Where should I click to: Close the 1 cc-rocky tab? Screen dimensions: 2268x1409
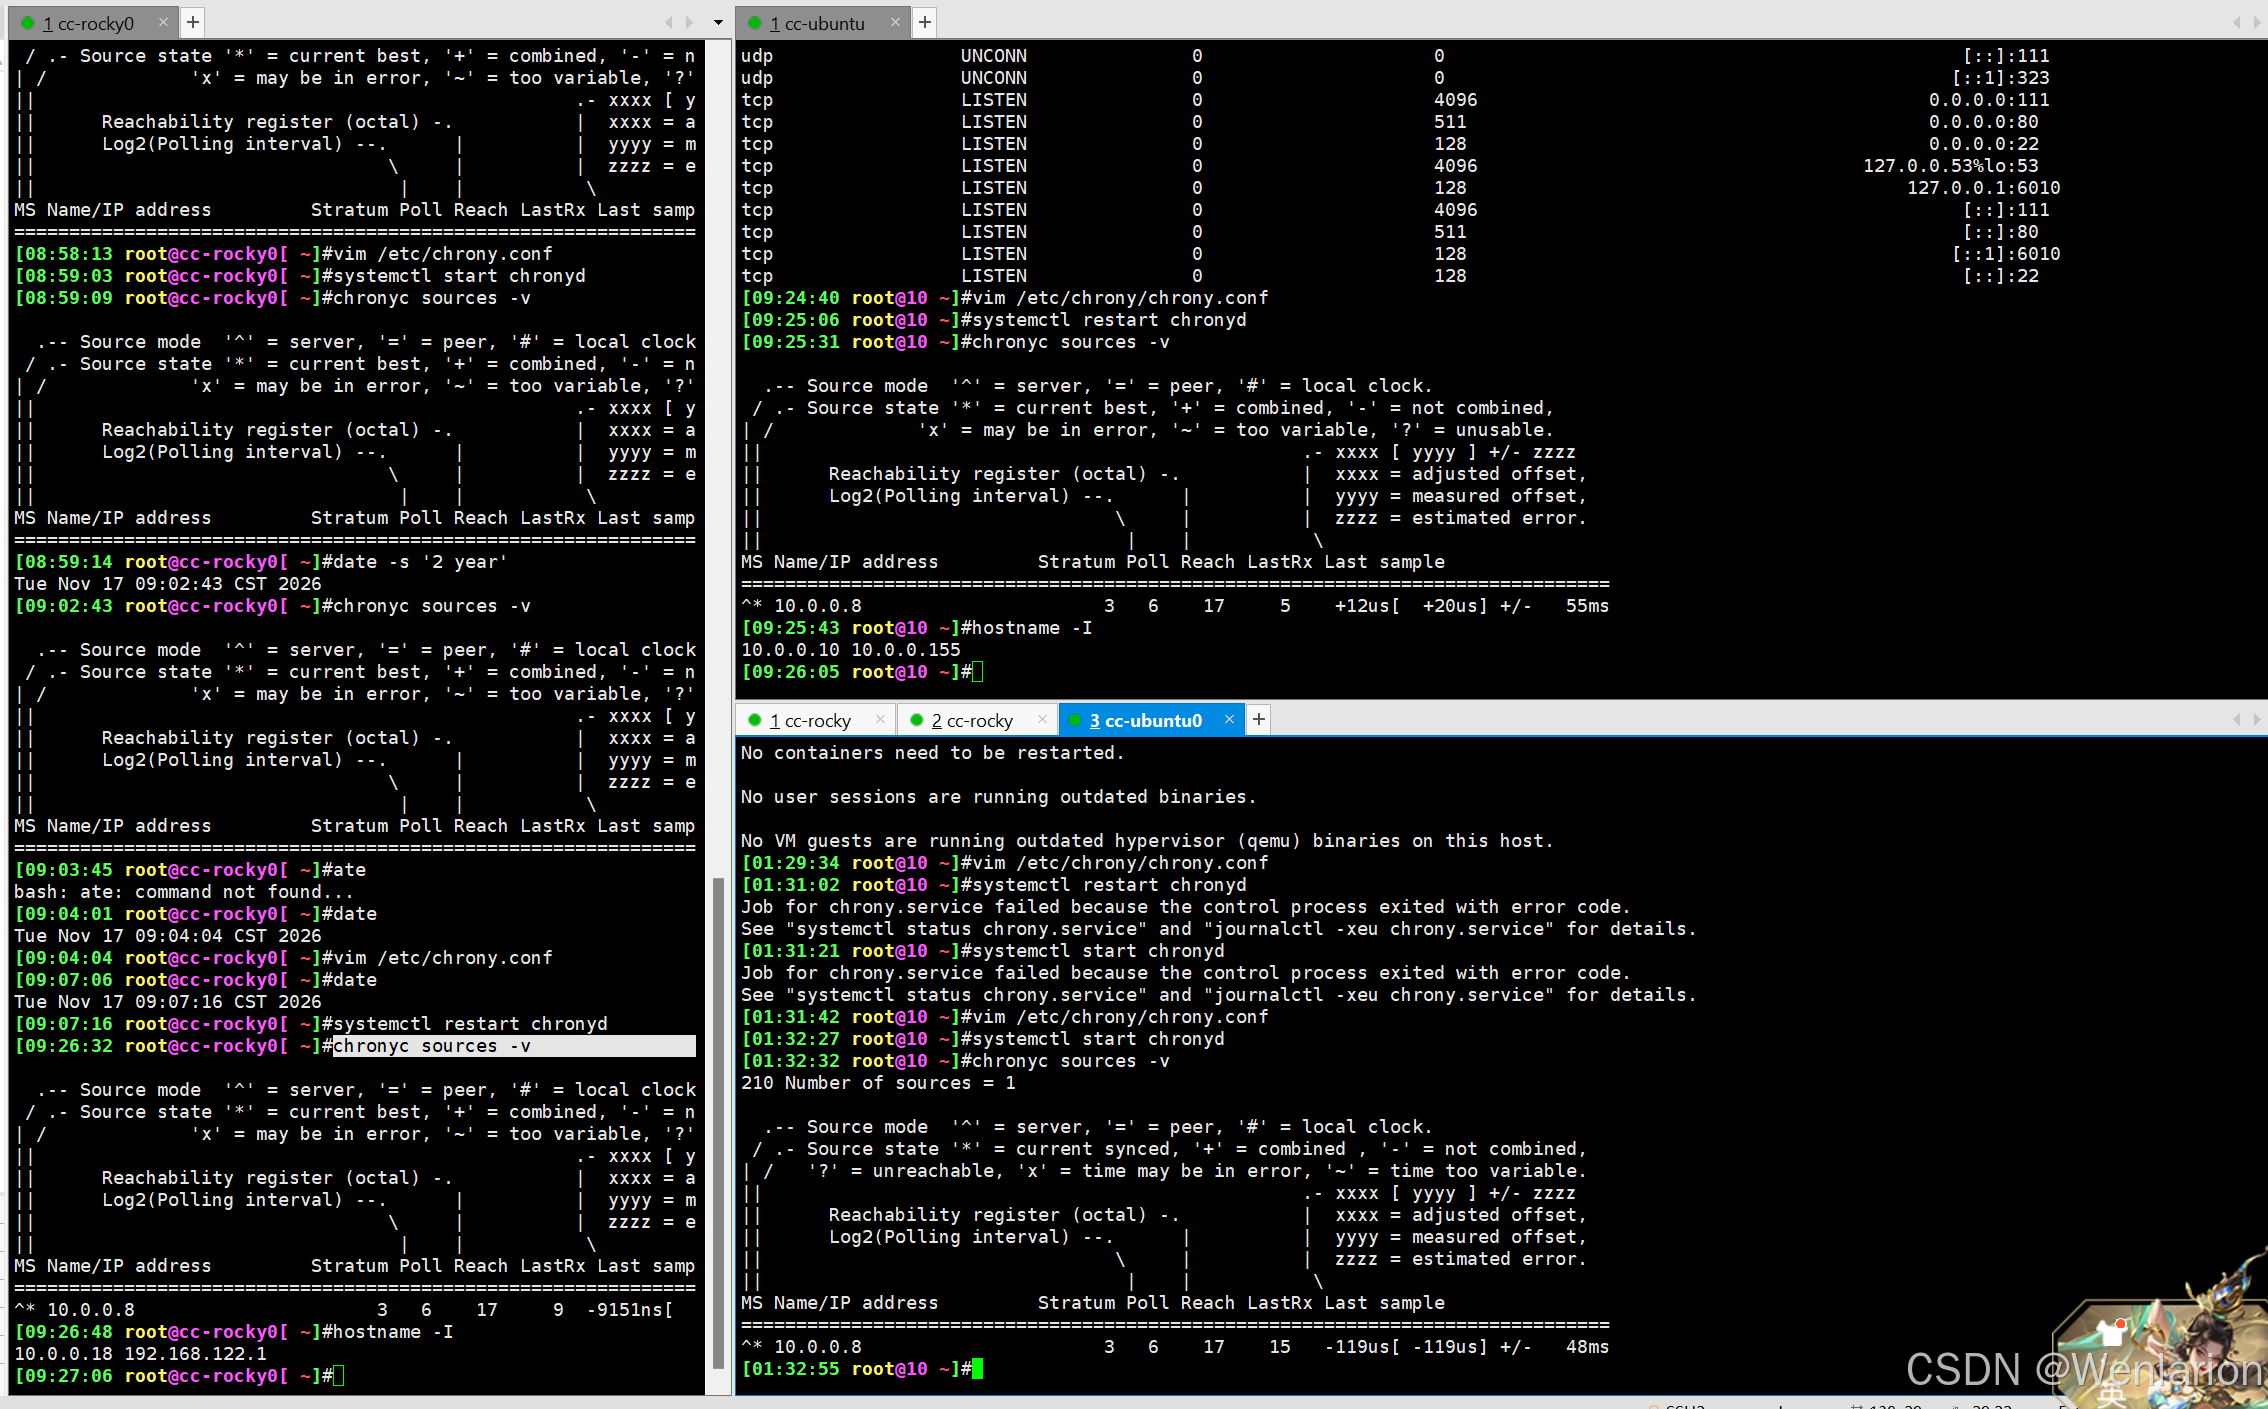(x=880, y=719)
